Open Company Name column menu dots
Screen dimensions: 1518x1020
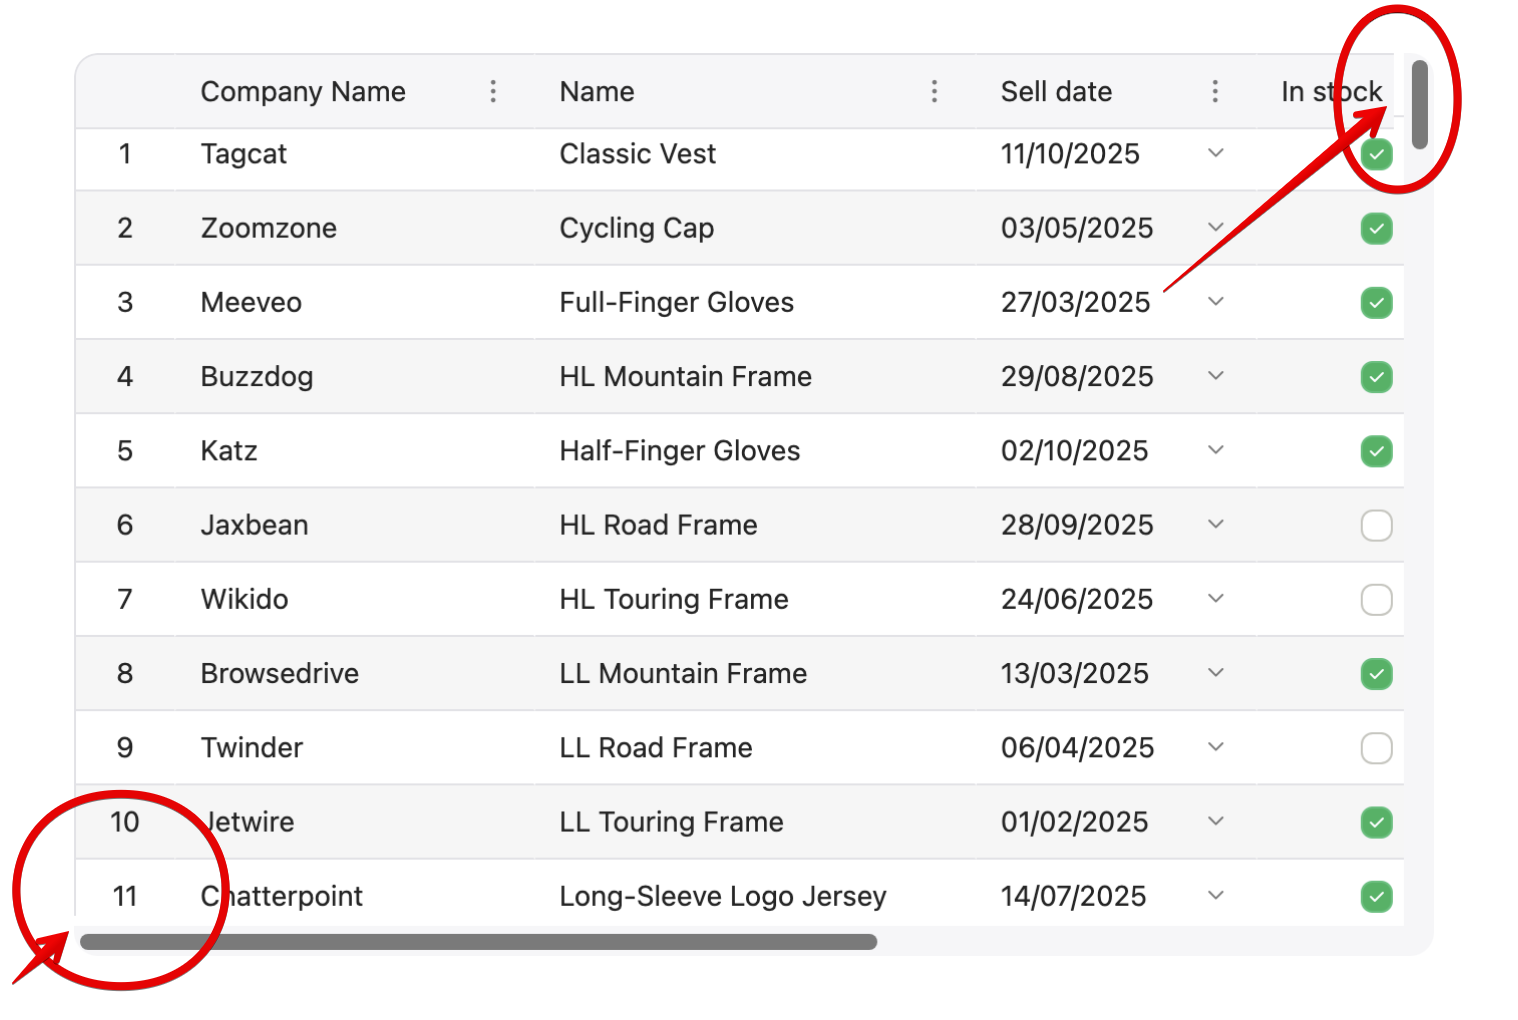point(493,92)
